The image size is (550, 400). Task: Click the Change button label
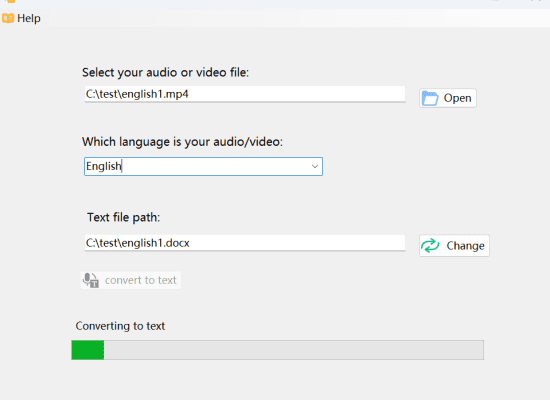pyautogui.click(x=465, y=246)
